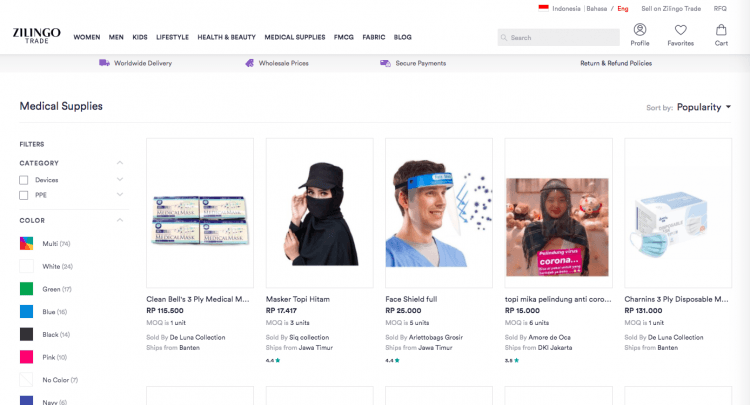Click the Wholesale Prices text
750x405 pixels.
point(284,63)
